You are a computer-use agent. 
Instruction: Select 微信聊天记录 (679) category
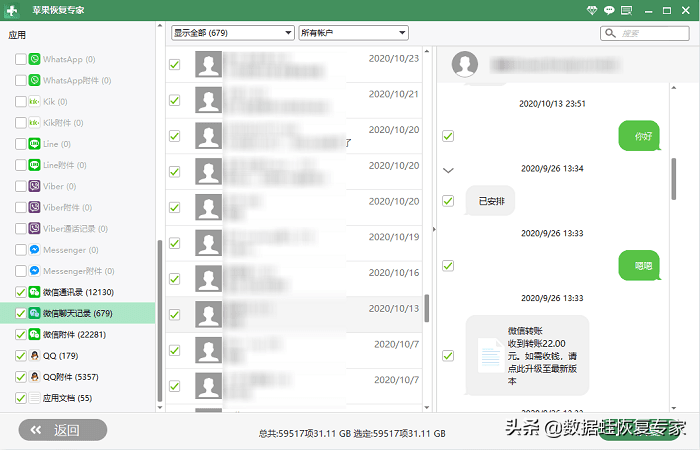[x=78, y=313]
